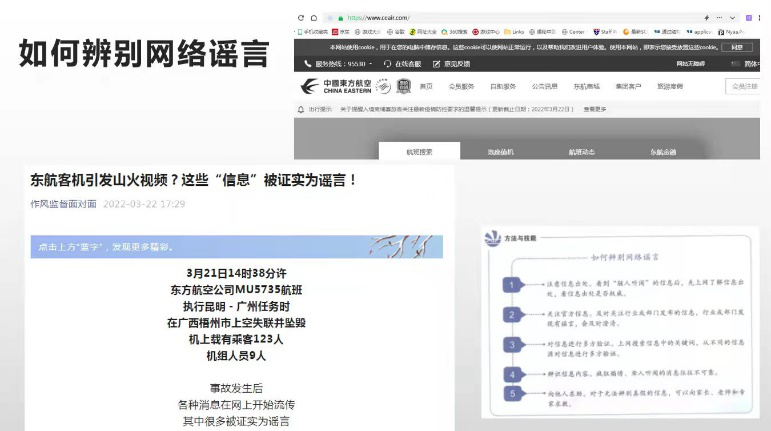Click the China Eastern logo
This screenshot has height=431, width=771.
pyautogui.click(x=339, y=86)
